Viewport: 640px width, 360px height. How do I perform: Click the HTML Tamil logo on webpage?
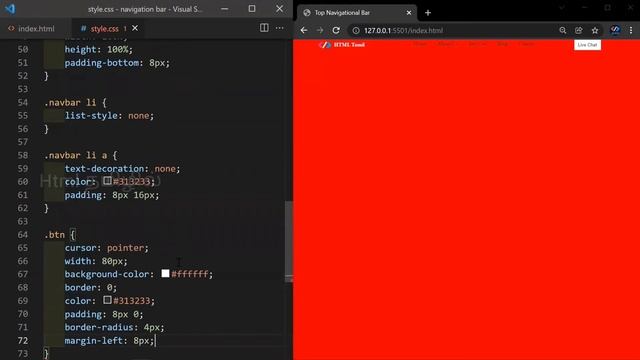click(342, 44)
